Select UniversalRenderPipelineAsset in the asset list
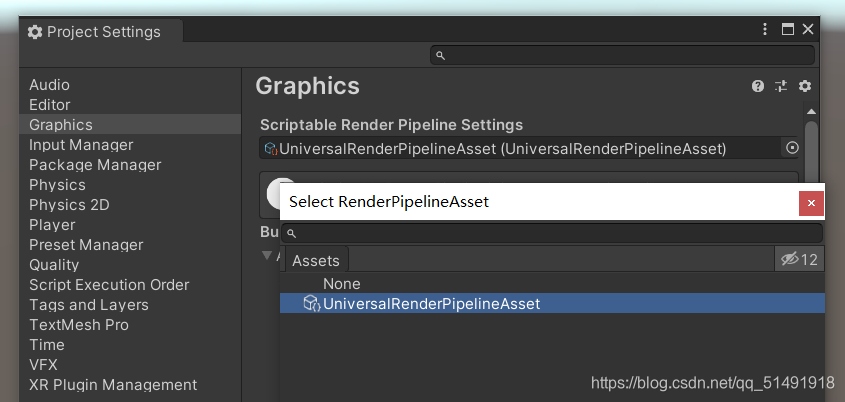The image size is (845, 402). pos(552,303)
